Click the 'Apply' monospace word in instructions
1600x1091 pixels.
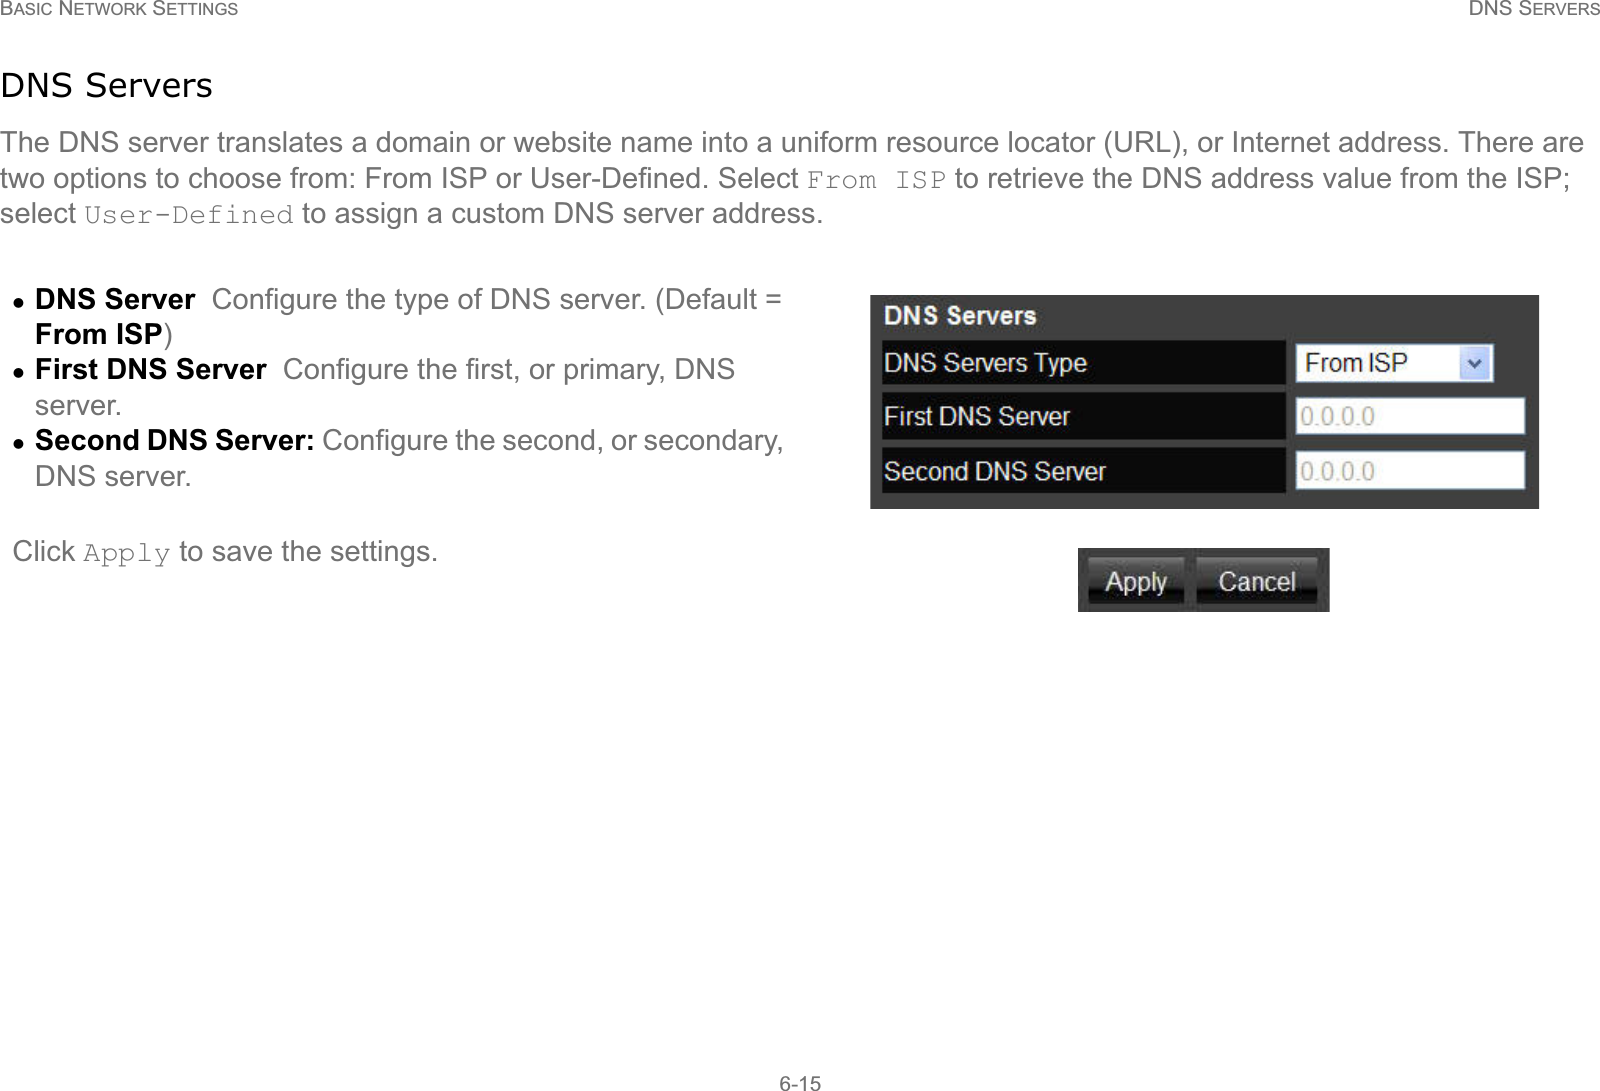tap(127, 553)
